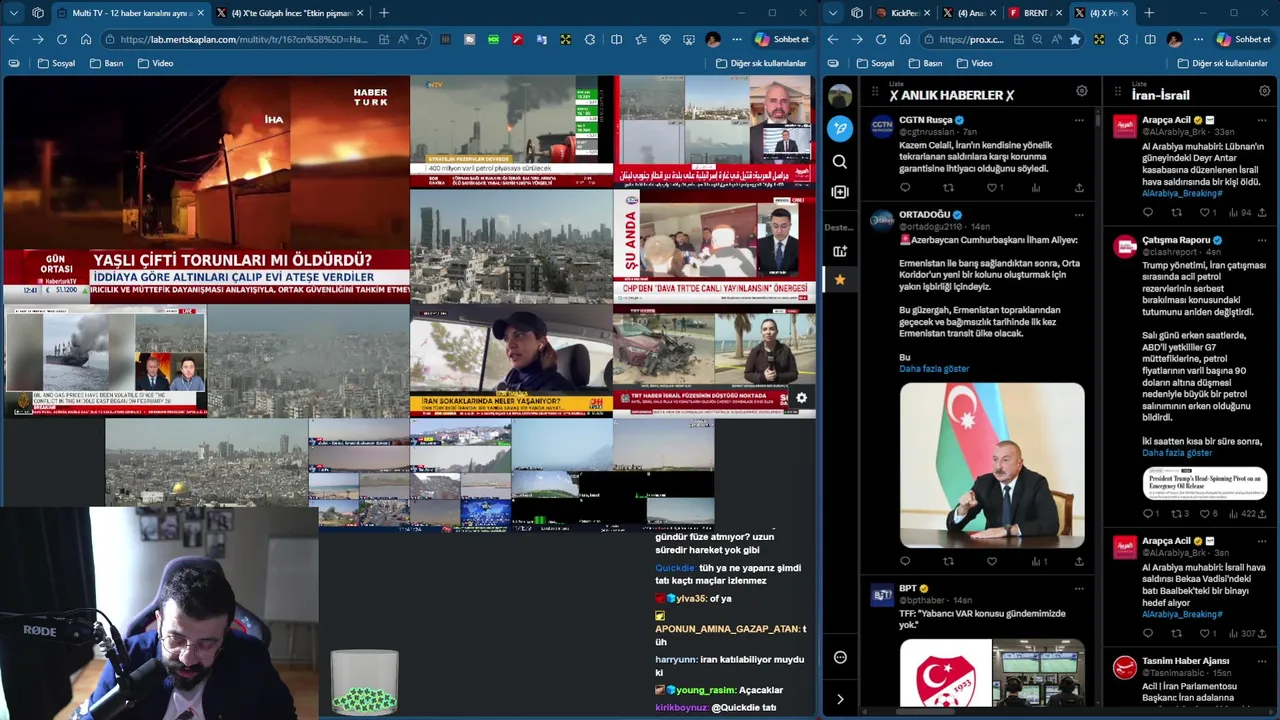Screen dimensions: 1280x720
Task: Like the CGTN Rusça post
Action: (x=992, y=188)
